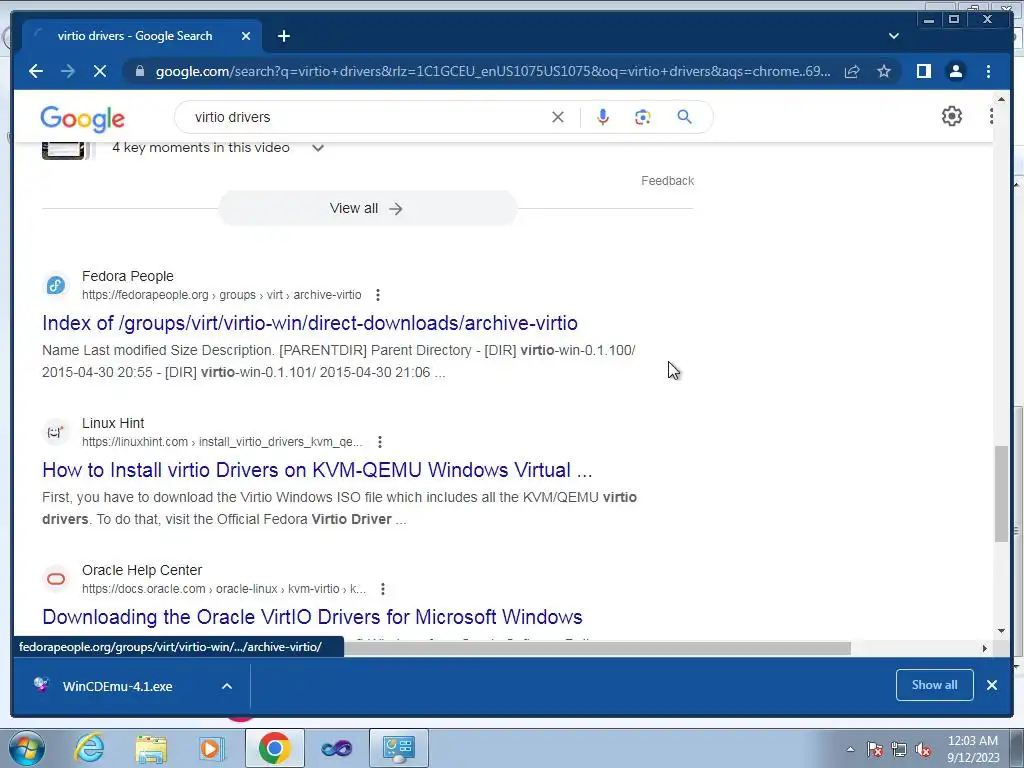Viewport: 1024px width, 768px height.
Task: View site information via the lock icon
Action: (139, 71)
